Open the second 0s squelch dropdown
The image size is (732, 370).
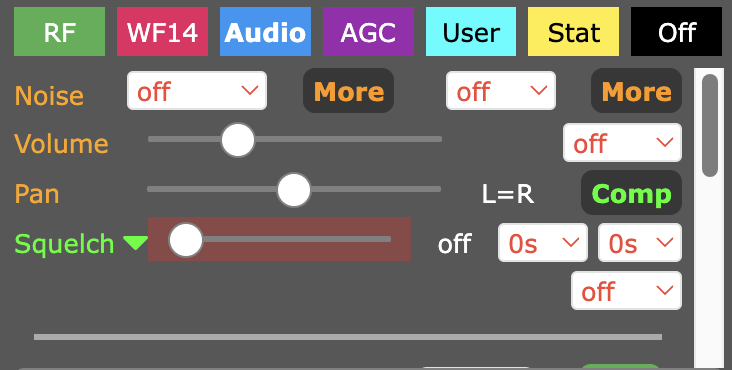[640, 243]
